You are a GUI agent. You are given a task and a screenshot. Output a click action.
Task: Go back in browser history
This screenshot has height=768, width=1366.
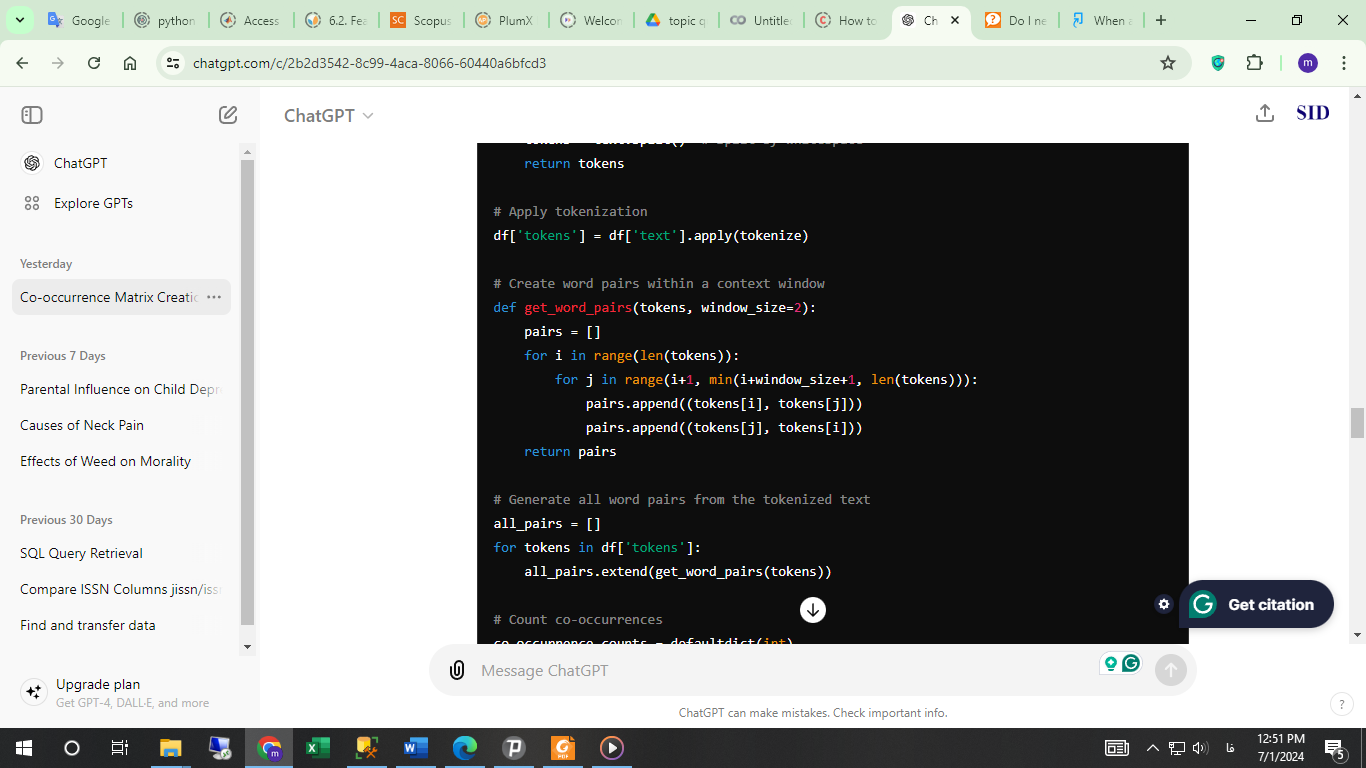point(22,63)
